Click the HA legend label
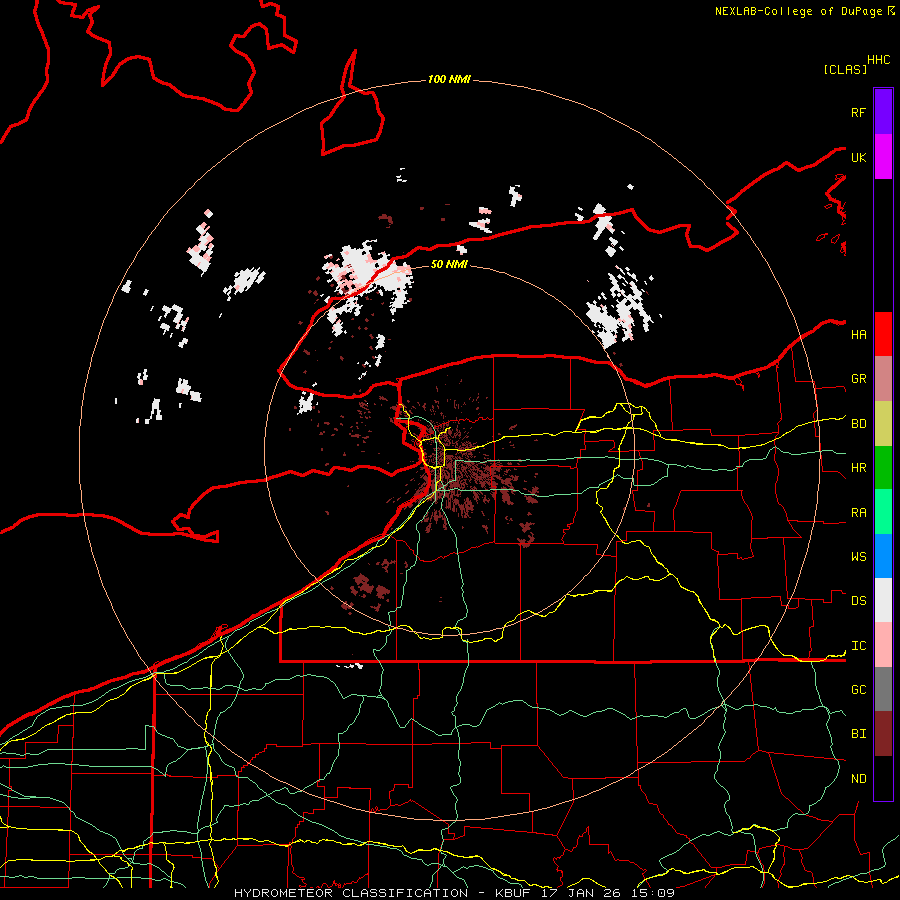This screenshot has width=900, height=900. pyautogui.click(x=858, y=334)
